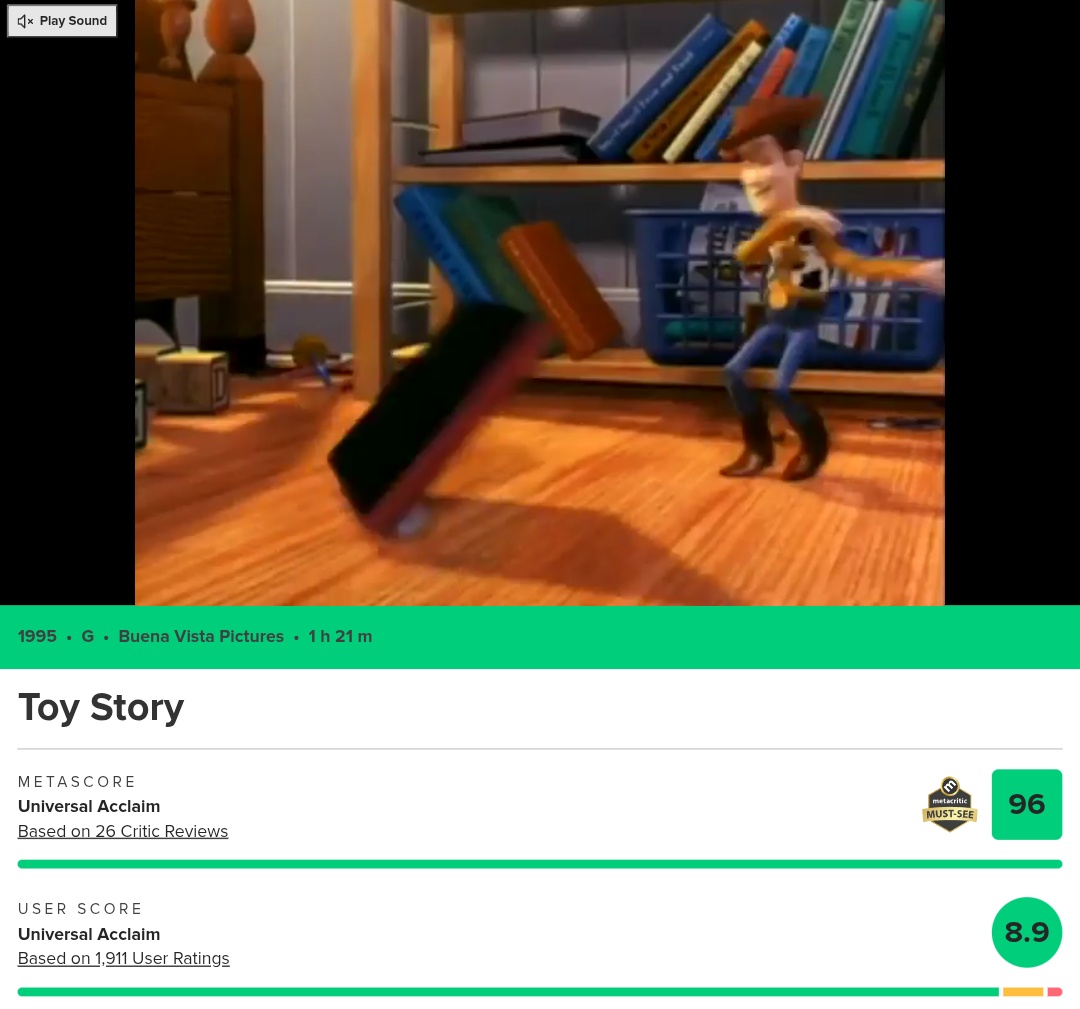Click green positive segment of user score bar

(508, 992)
